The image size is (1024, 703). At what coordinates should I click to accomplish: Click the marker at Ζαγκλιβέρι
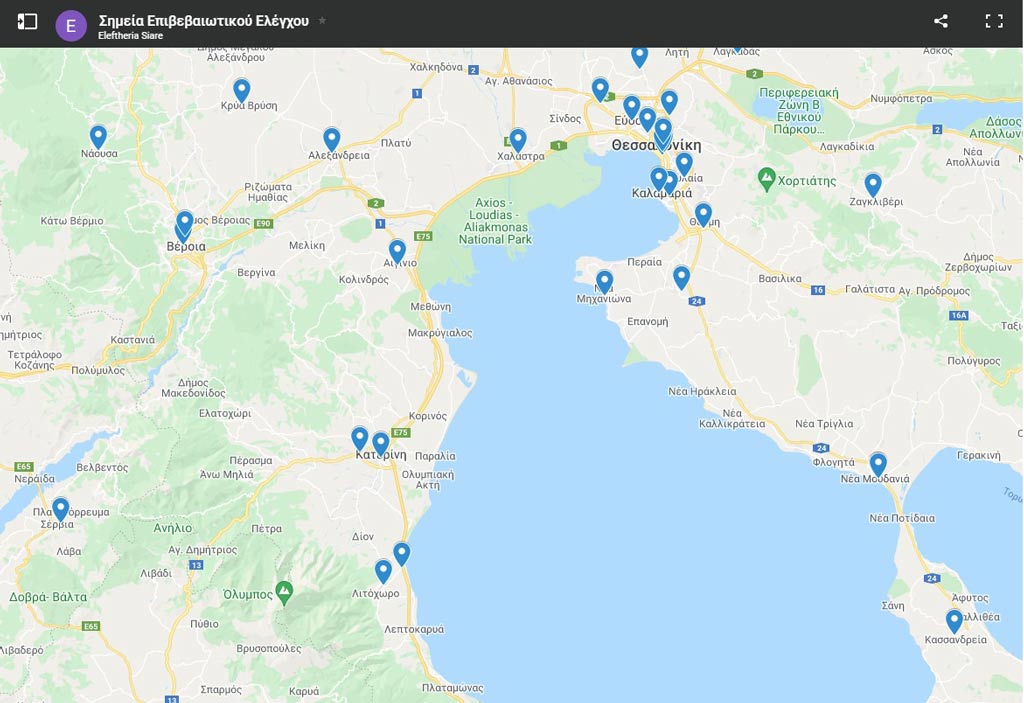pyautogui.click(x=873, y=184)
